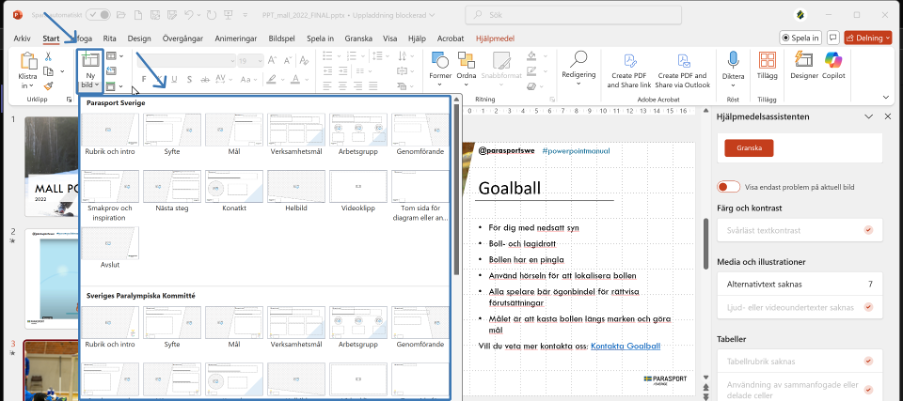Open the Klistra in dropdown arrow

pyautogui.click(x=31, y=86)
